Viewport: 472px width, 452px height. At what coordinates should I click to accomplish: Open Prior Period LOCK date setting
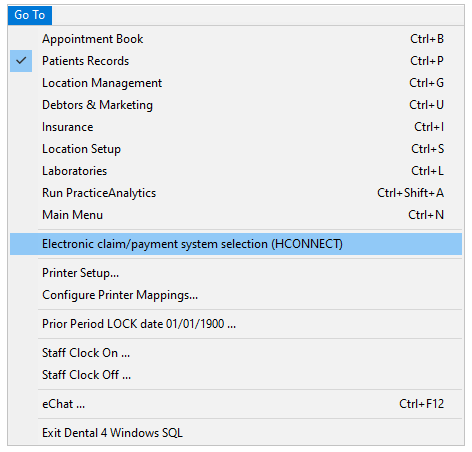click(x=236, y=324)
